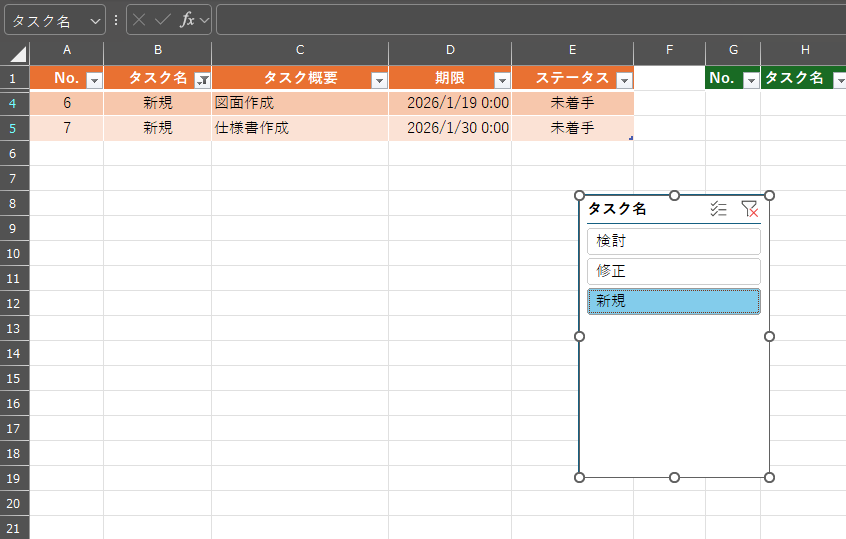
Task: Select column C header
Action: point(300,50)
